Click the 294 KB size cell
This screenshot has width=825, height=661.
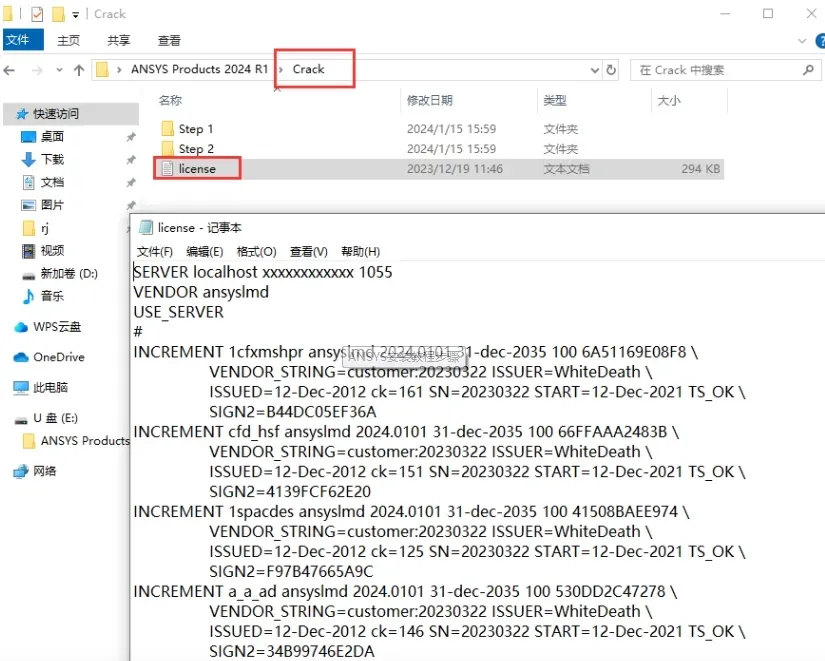(x=700, y=169)
